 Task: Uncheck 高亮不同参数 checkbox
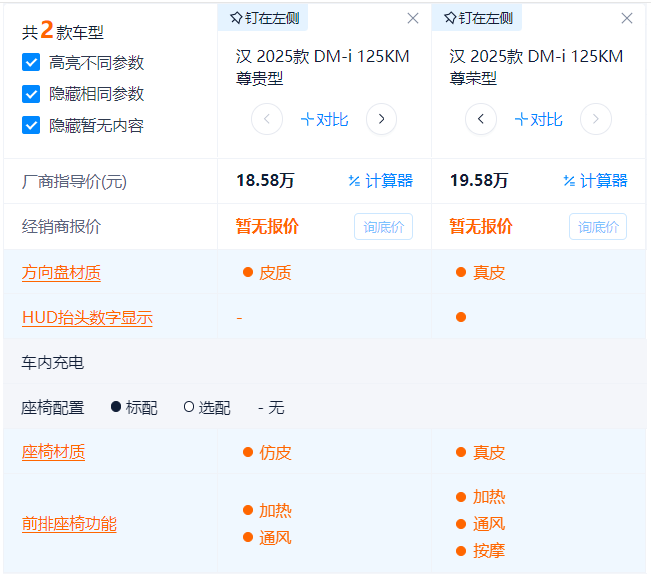31,62
